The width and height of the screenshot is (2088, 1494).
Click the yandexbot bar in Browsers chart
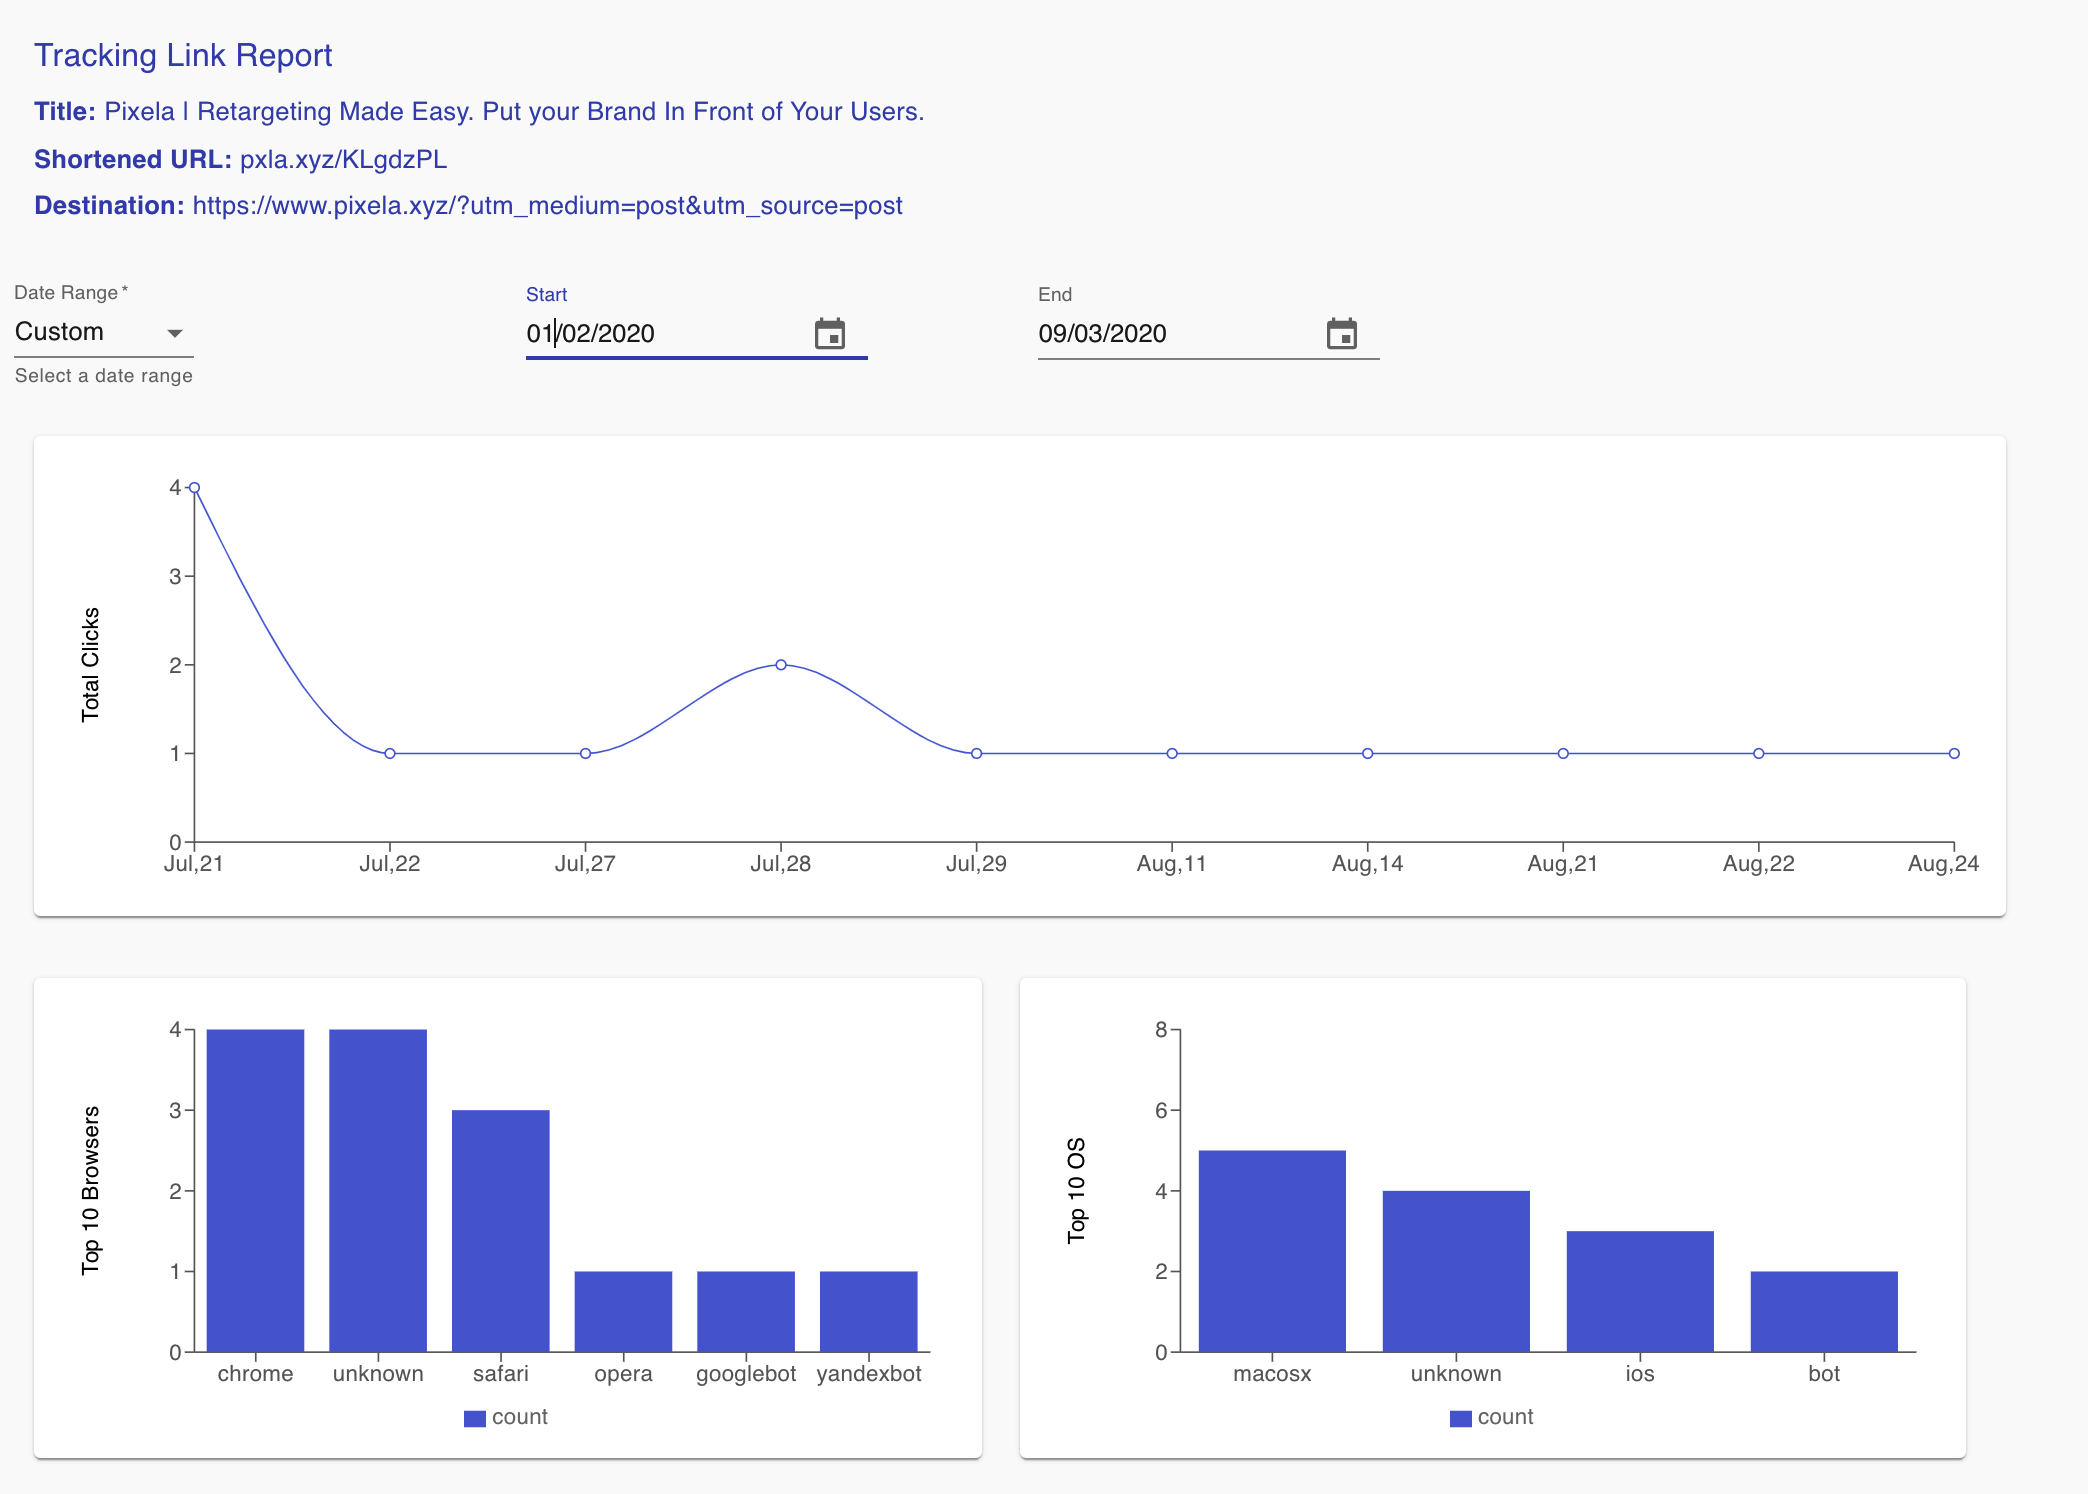tap(868, 1311)
